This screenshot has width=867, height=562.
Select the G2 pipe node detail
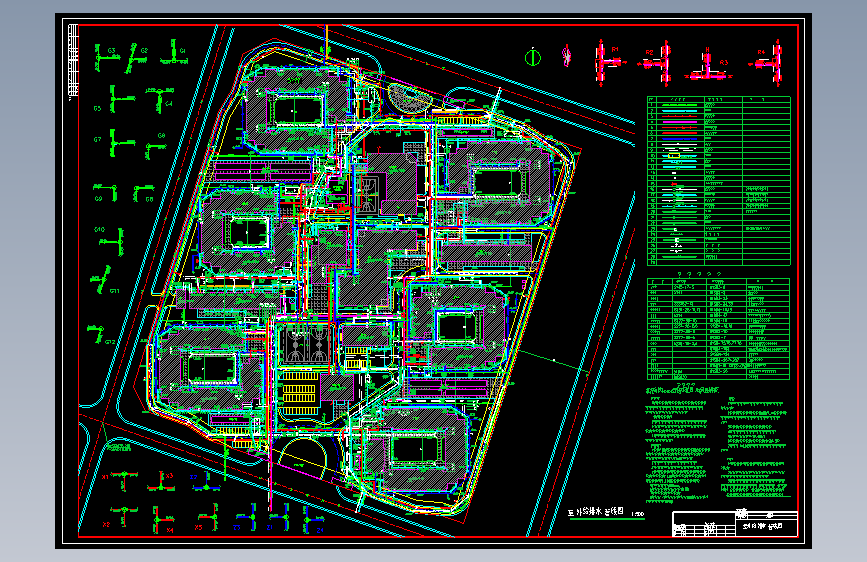(x=134, y=58)
